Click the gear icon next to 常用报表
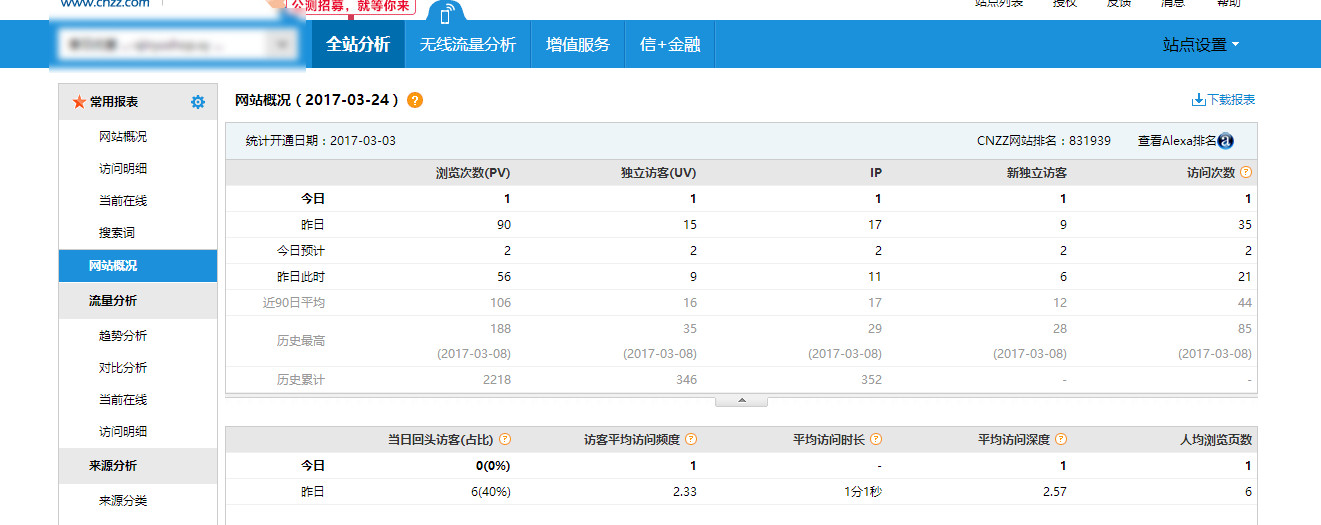The image size is (1321, 525). click(198, 102)
